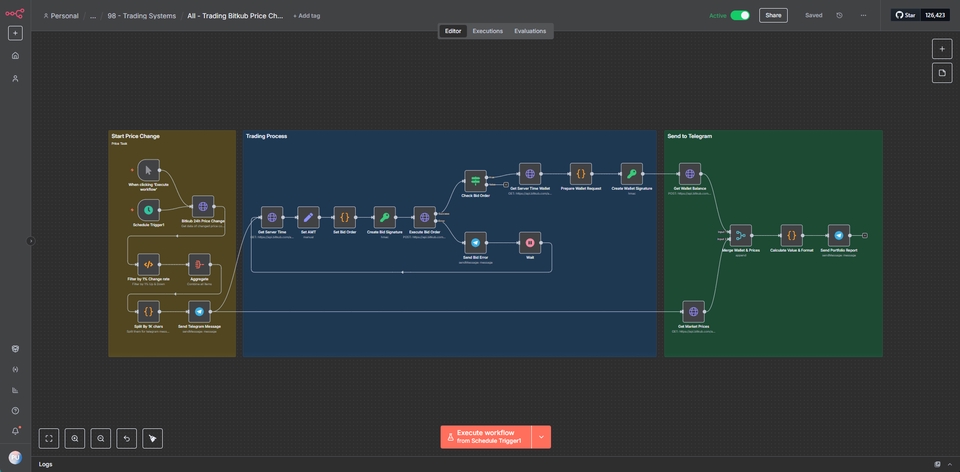Image resolution: width=960 pixels, height=472 pixels.
Task: Click the zoom in magnifier button
Action: (75, 438)
